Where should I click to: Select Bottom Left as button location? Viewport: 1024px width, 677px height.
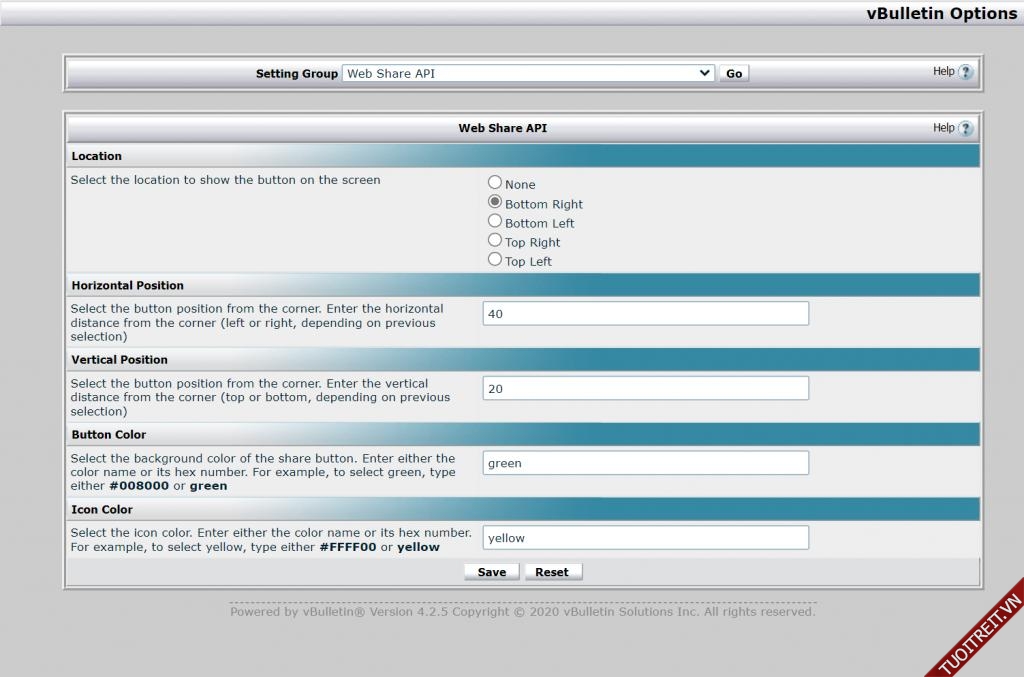495,221
